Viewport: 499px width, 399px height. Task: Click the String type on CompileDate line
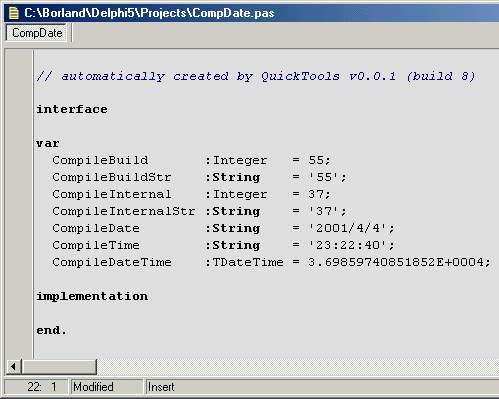tap(236, 228)
